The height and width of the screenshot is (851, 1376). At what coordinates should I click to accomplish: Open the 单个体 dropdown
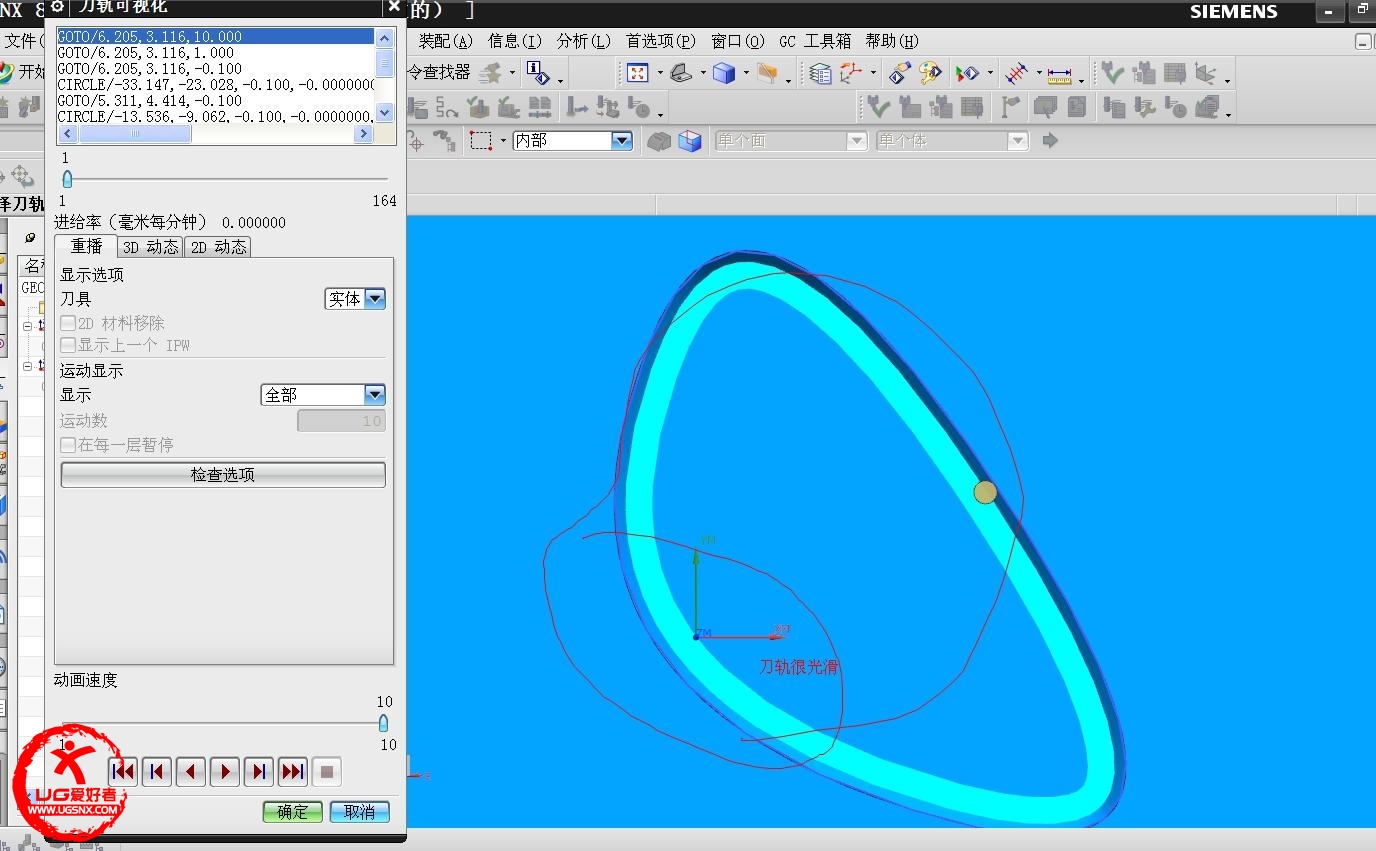click(952, 141)
